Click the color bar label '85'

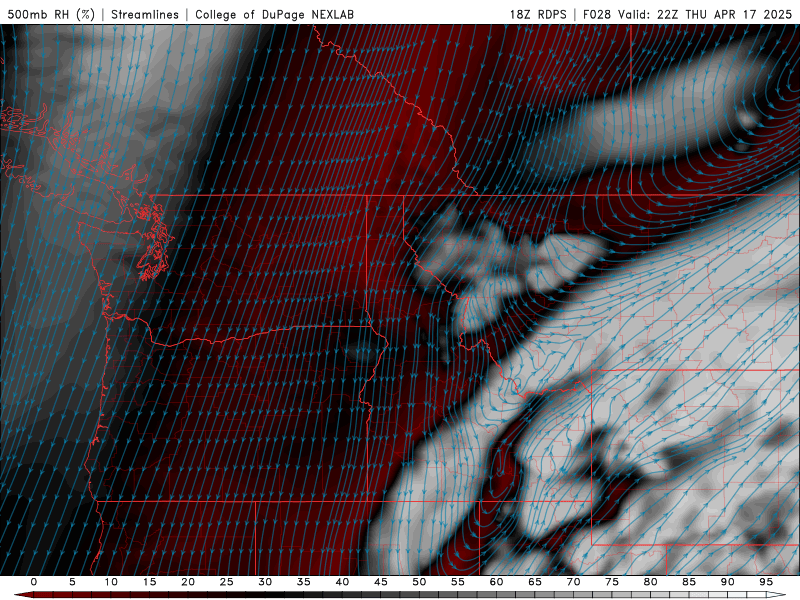click(x=689, y=582)
